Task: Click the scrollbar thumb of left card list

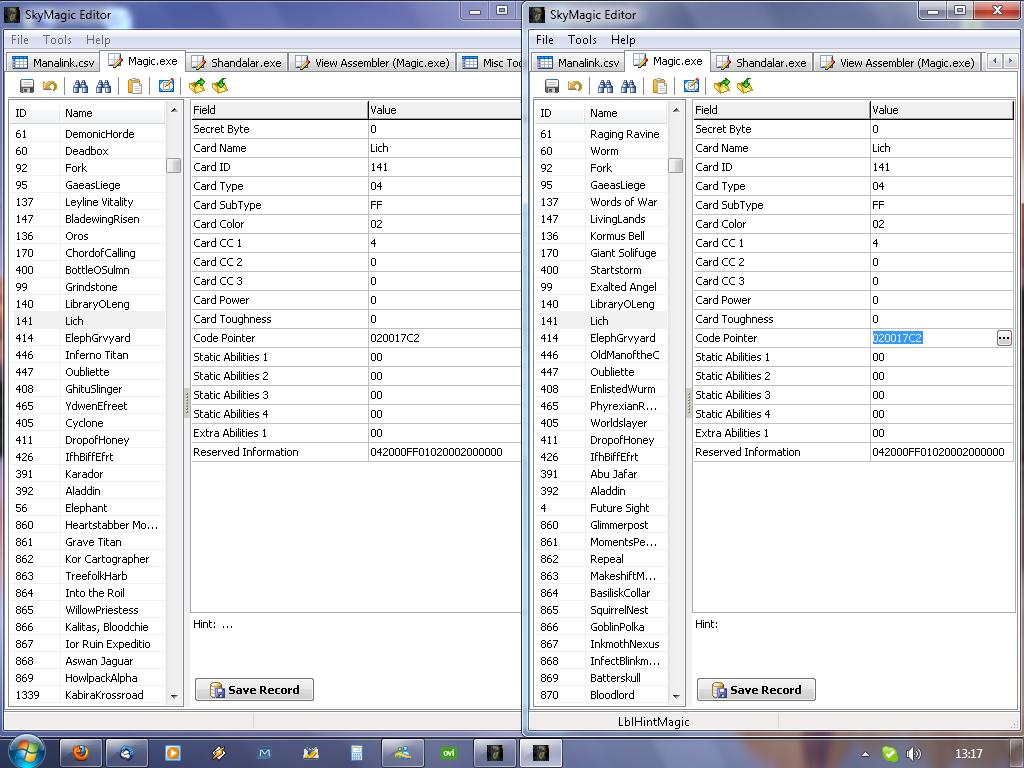Action: click(173, 166)
